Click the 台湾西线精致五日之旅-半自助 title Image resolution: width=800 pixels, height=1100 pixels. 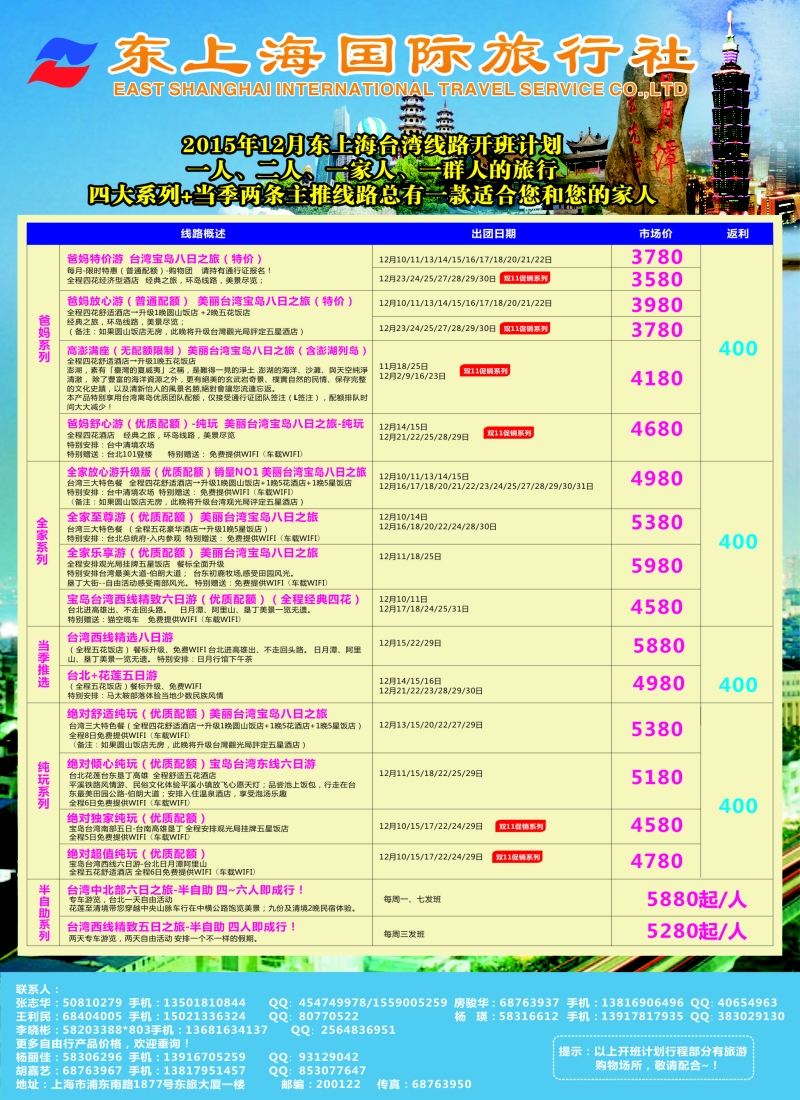[x=182, y=927]
